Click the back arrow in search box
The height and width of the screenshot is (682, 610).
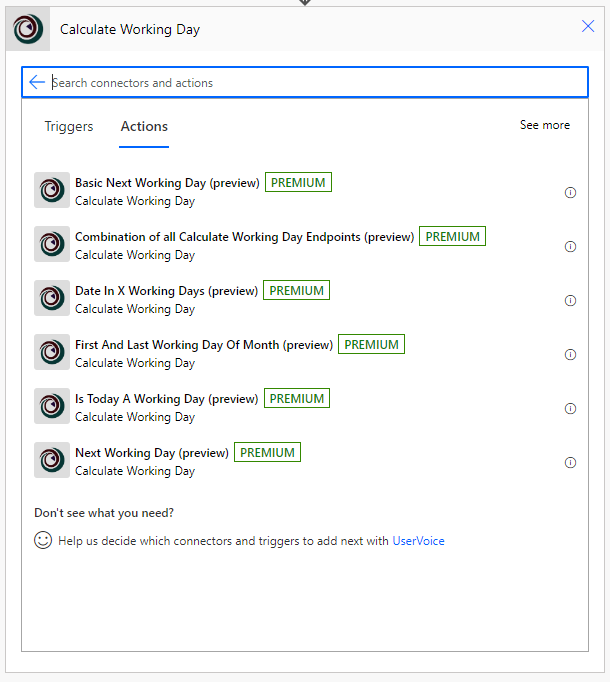[37, 82]
